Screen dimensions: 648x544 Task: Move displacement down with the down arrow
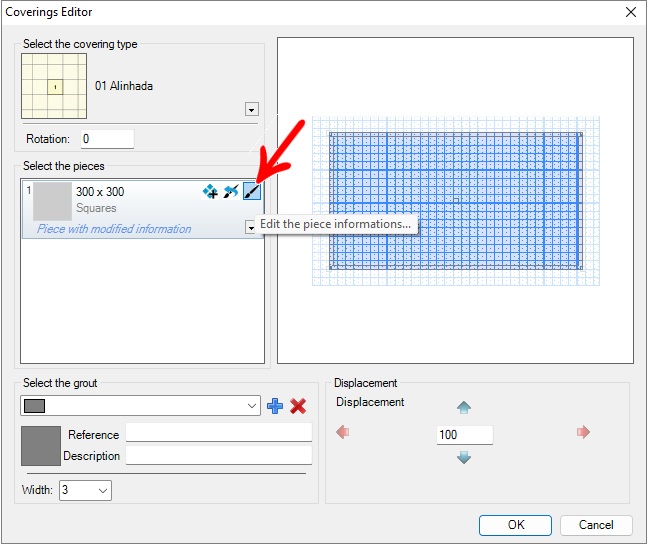point(464,457)
